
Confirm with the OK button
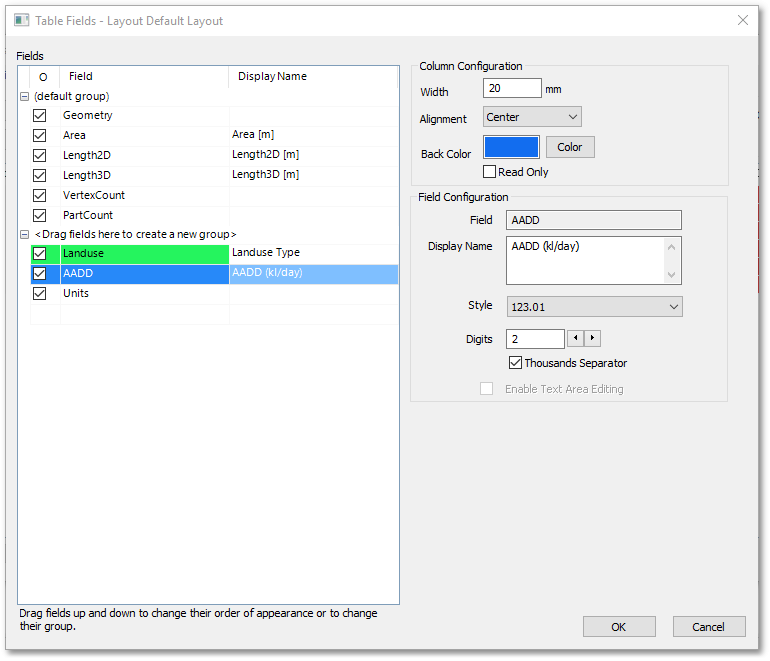click(619, 627)
